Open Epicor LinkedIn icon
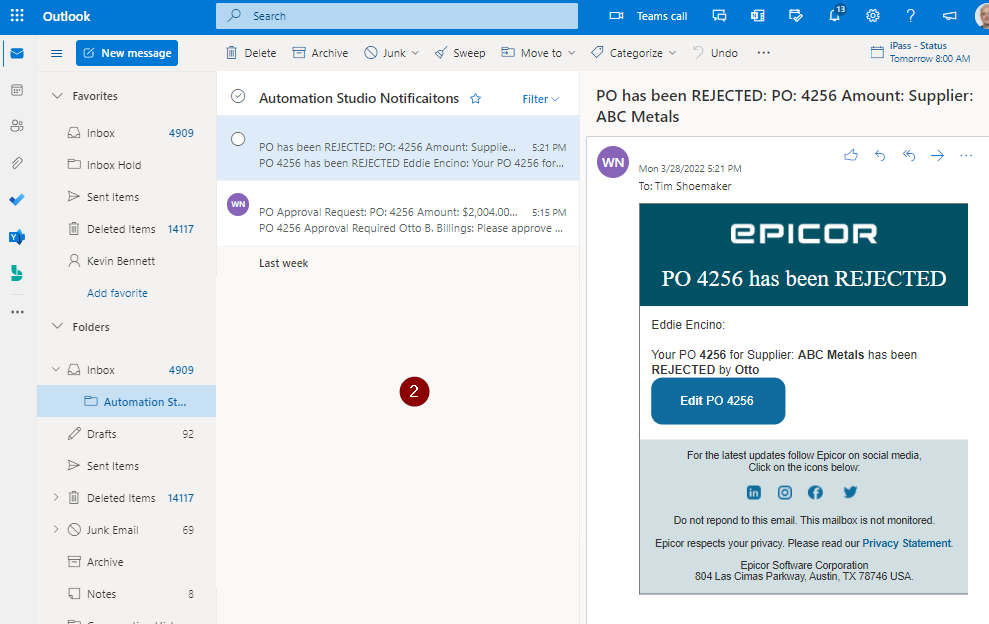Viewport: 989px width, 624px height. pyautogui.click(x=754, y=492)
